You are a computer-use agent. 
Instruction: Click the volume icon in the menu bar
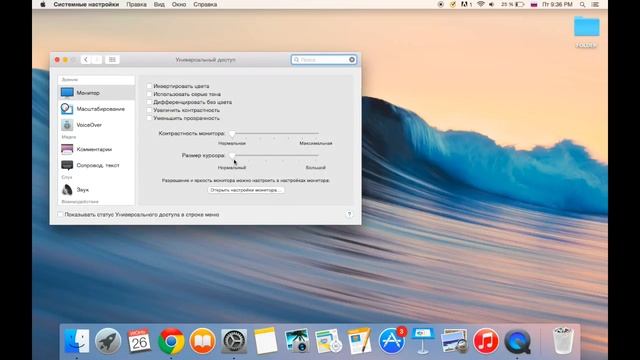click(x=491, y=4)
